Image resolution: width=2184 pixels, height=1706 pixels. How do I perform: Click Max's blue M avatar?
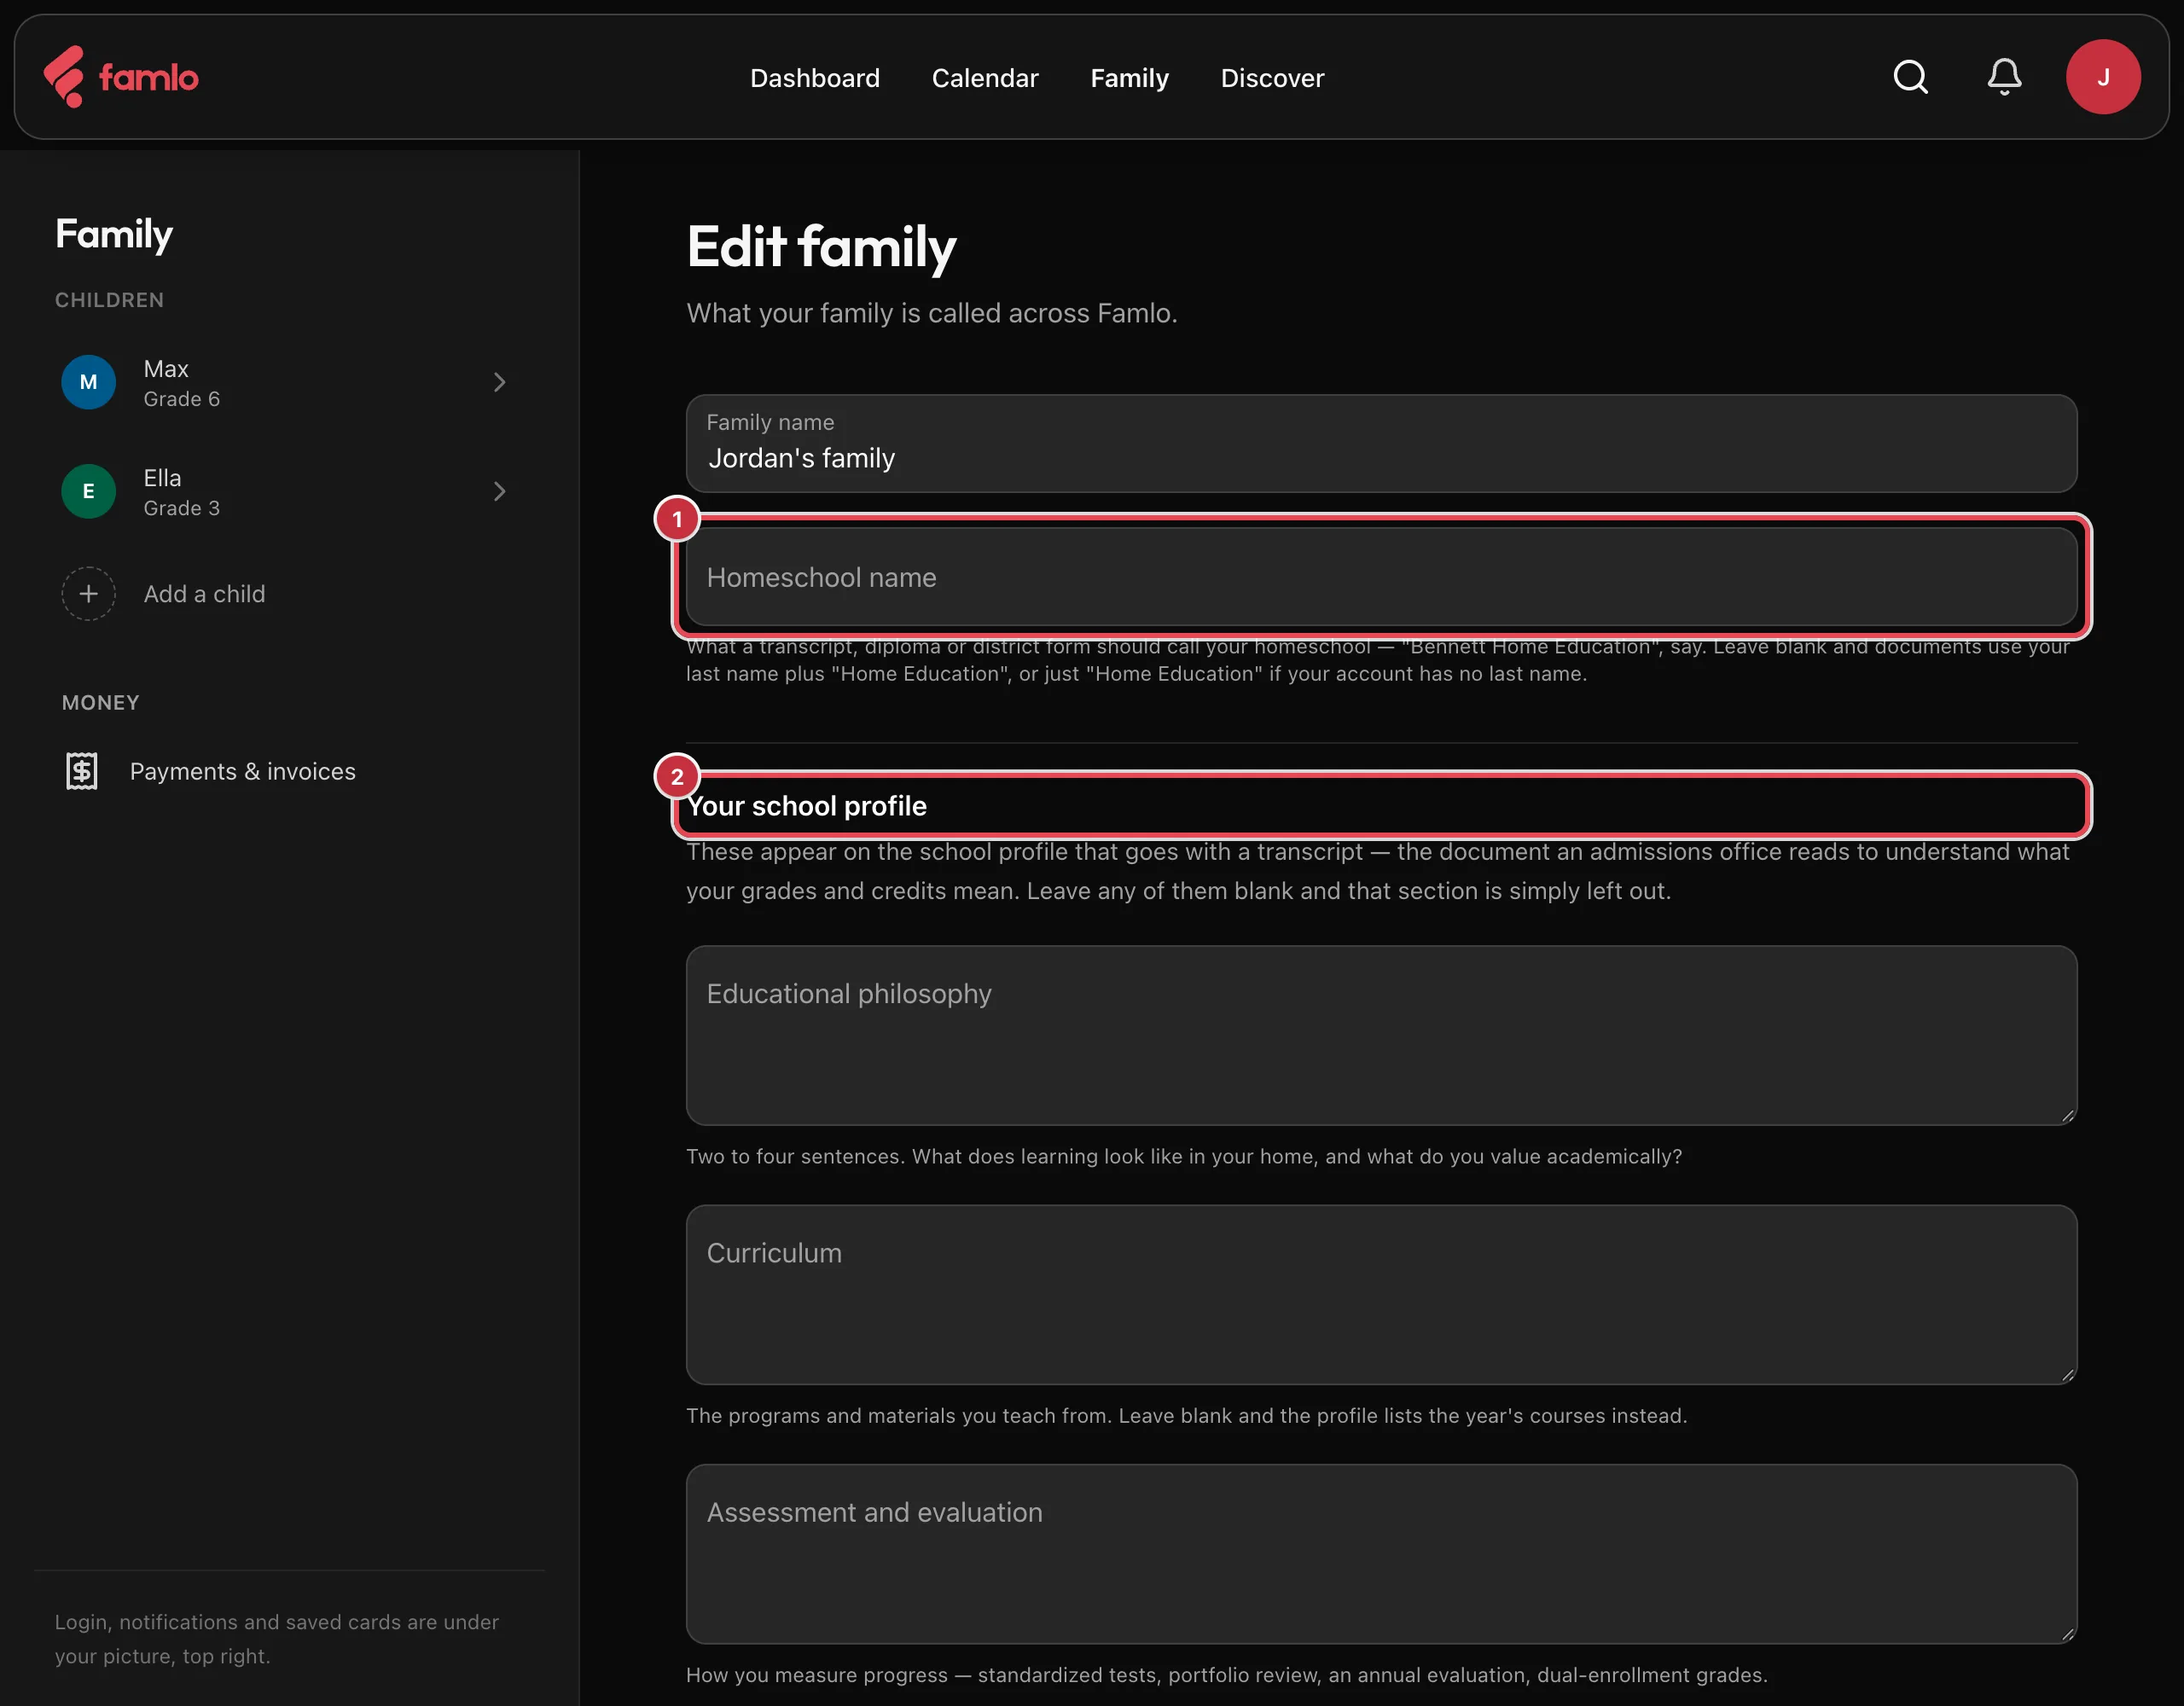(x=89, y=382)
